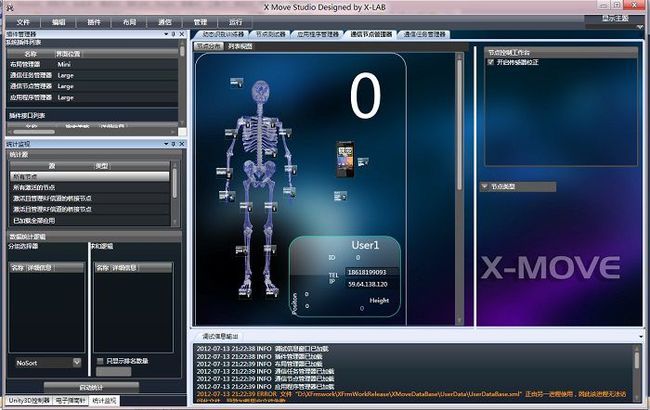Switch to the 应用程序管理器 tab
The height and width of the screenshot is (410, 650).
318,34
